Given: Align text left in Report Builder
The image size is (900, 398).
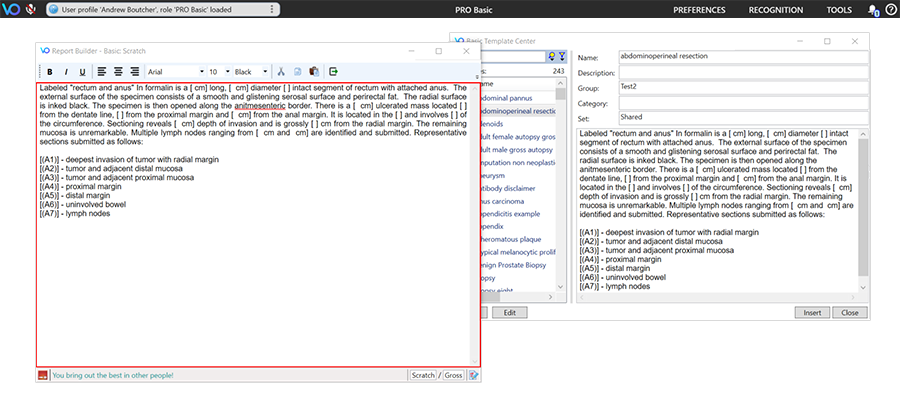Looking at the screenshot, I should point(102,72).
